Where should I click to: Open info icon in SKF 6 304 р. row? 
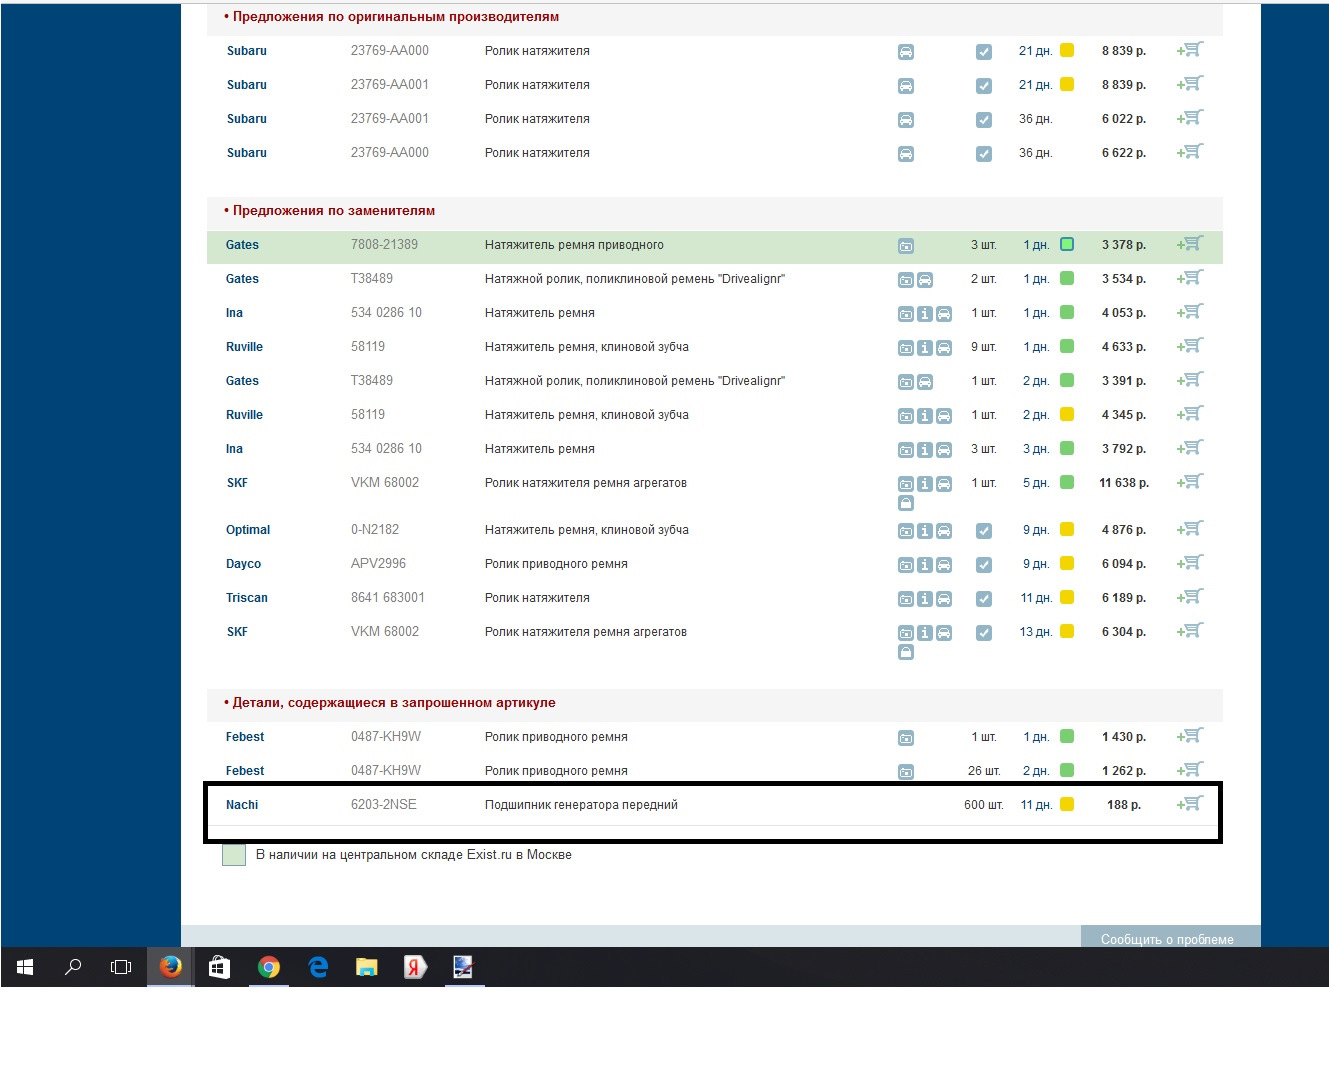[925, 633]
